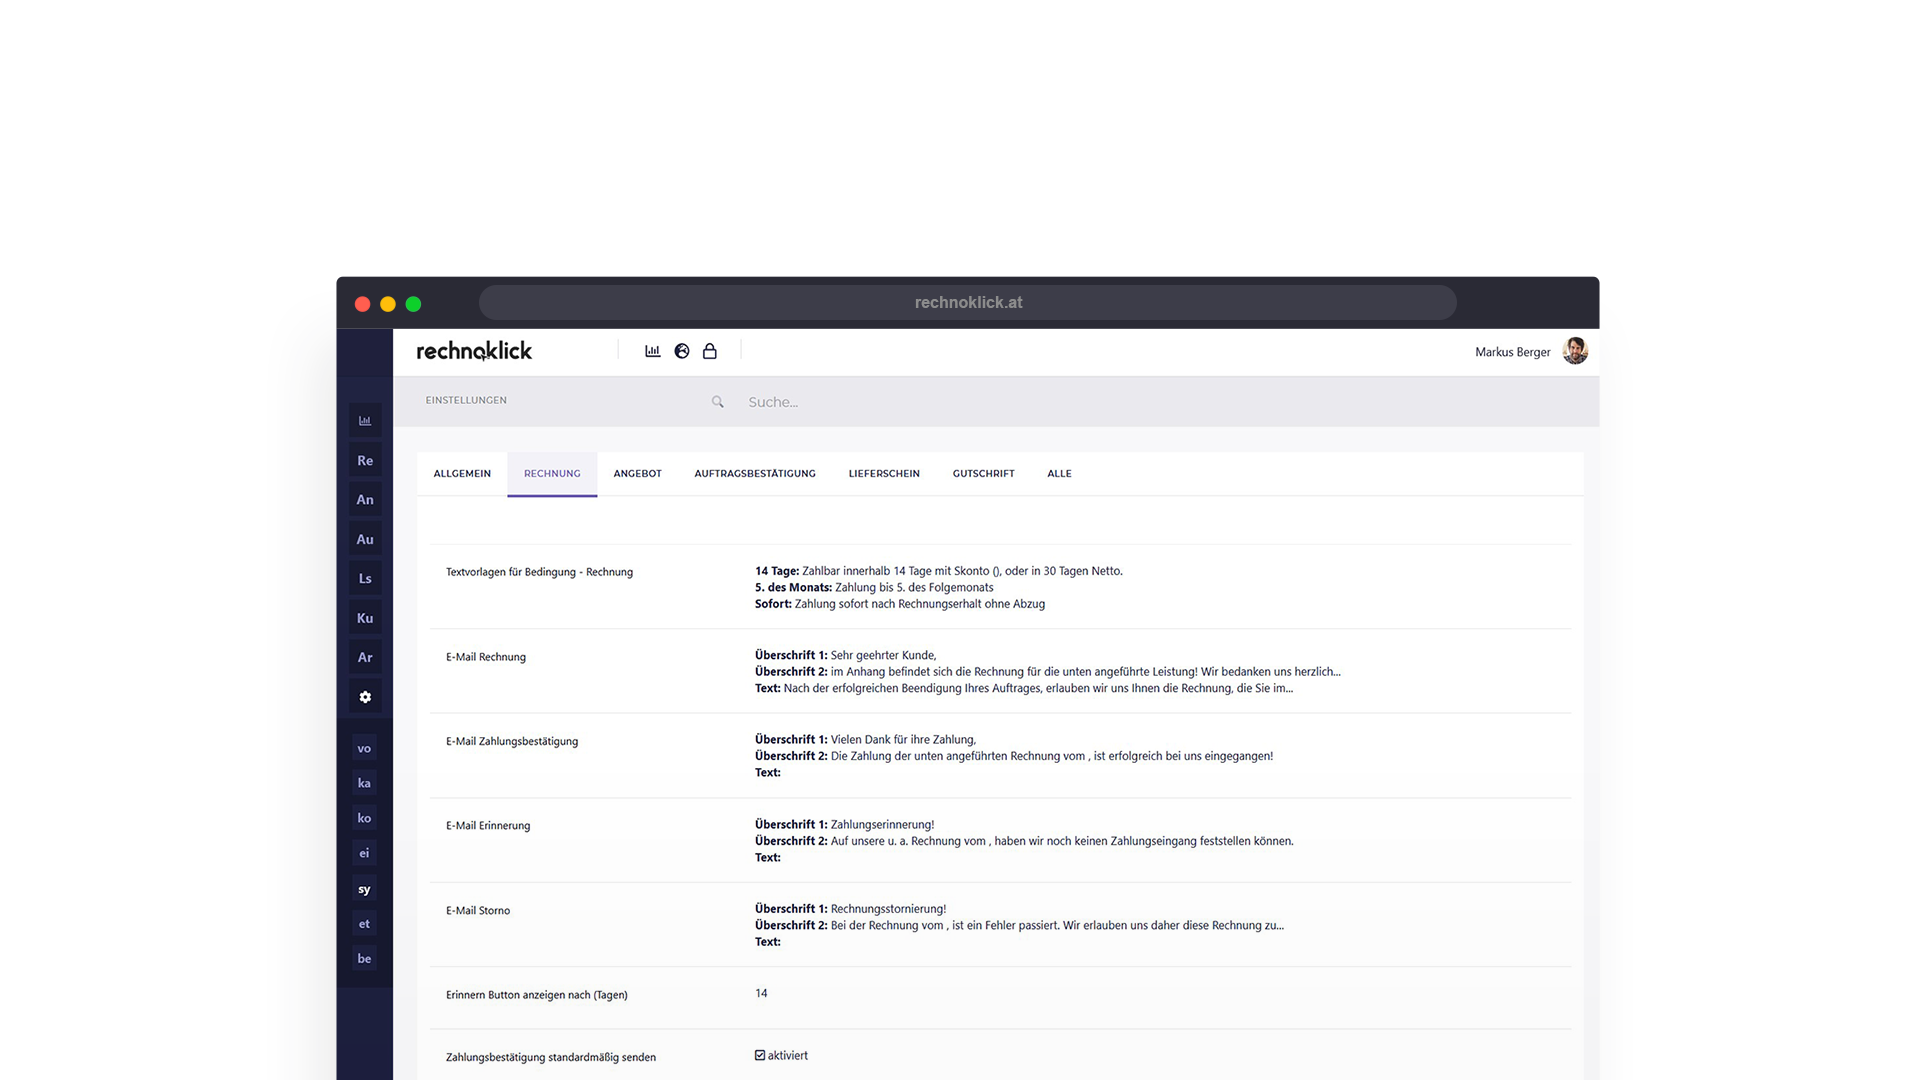The height and width of the screenshot is (1080, 1920).
Task: Click the value 14 for reminder days
Action: pyautogui.click(x=761, y=993)
